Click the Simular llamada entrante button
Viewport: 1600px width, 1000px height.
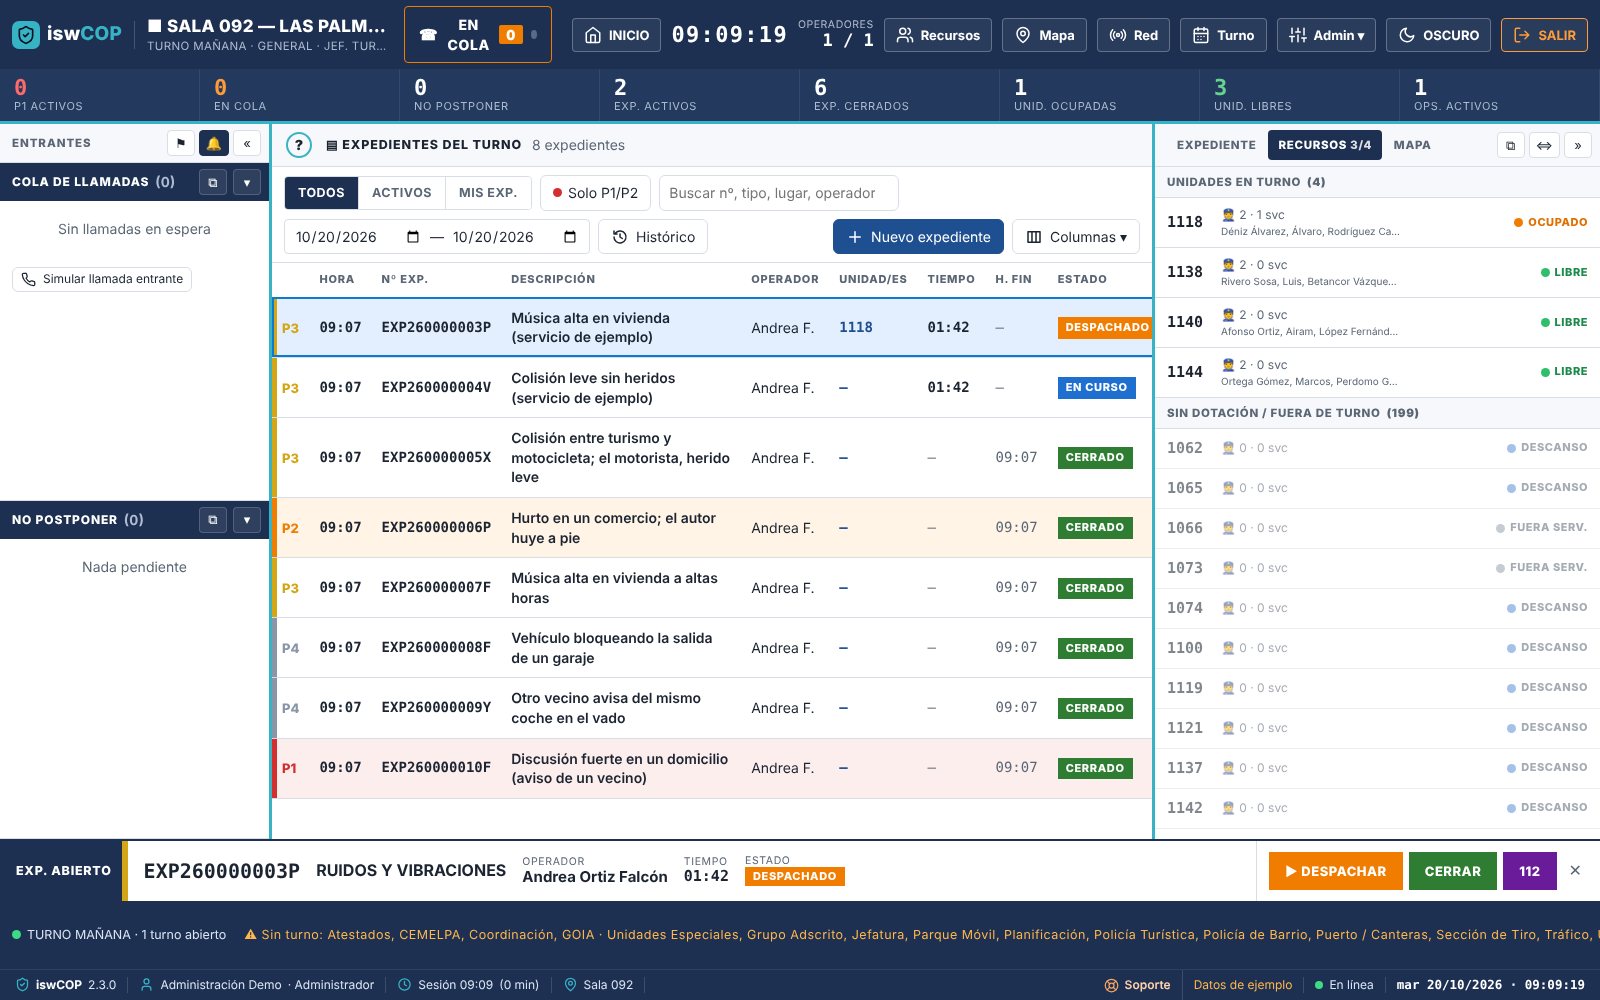102,279
